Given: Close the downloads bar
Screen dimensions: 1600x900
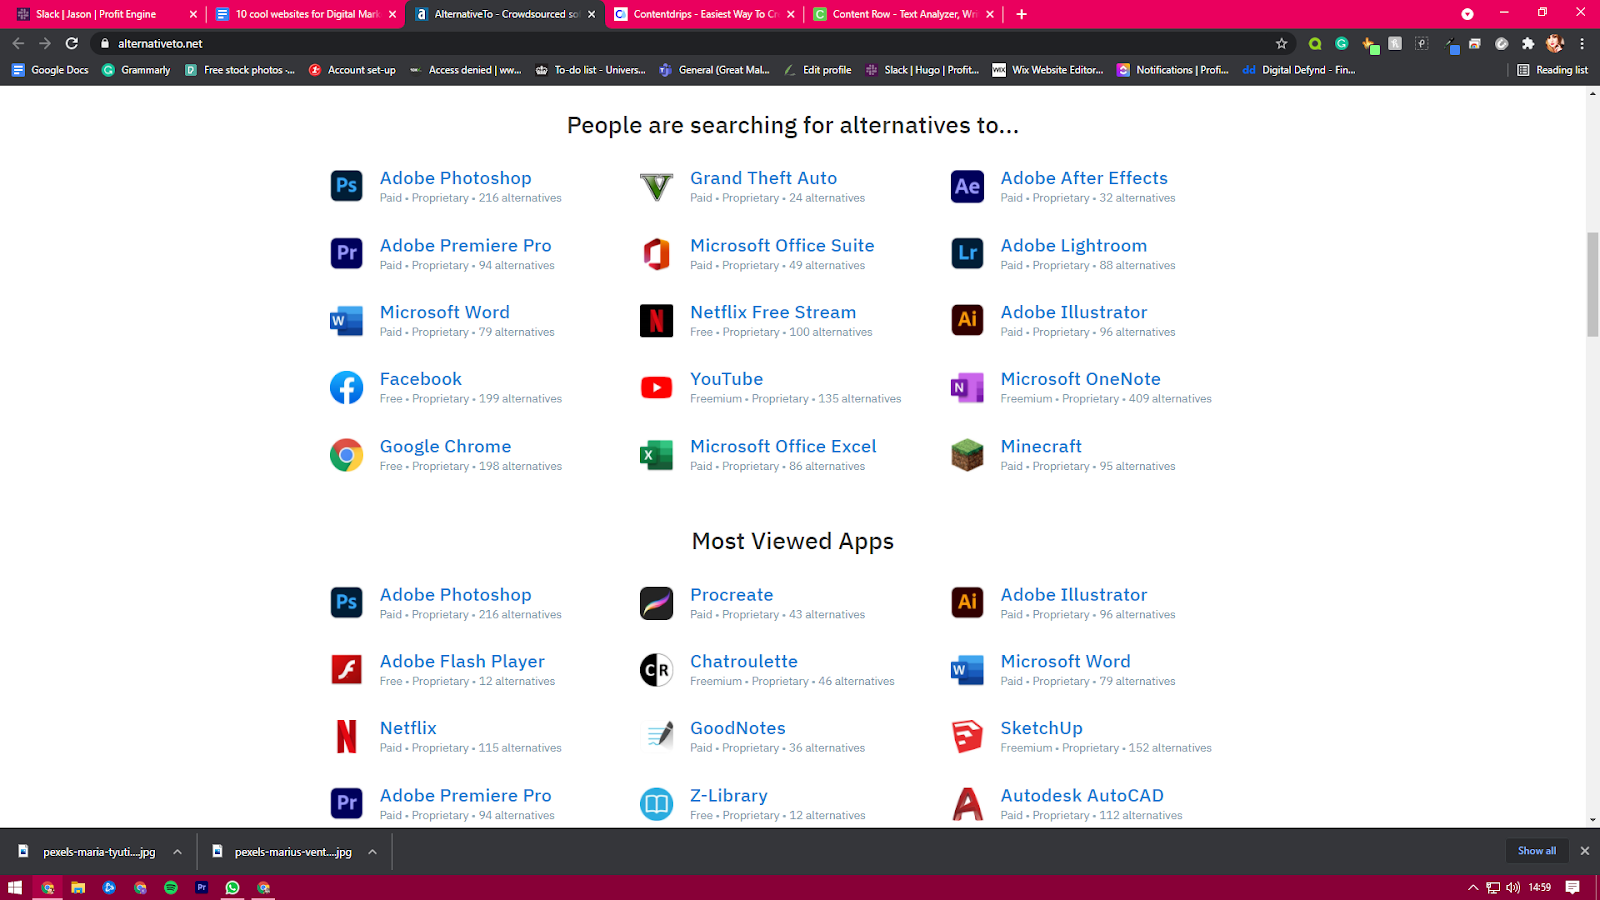Looking at the screenshot, I should coord(1584,851).
